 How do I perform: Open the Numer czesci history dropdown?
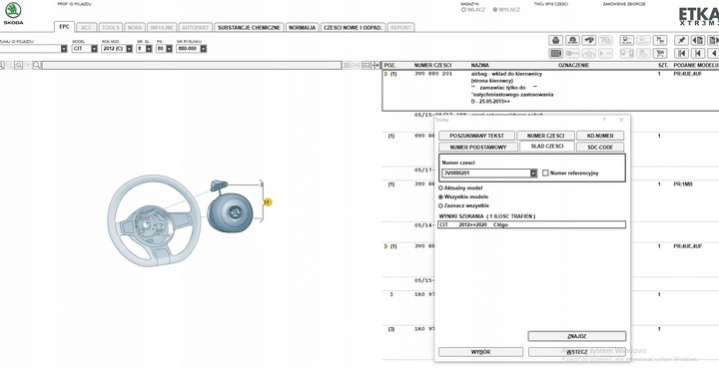(x=533, y=173)
